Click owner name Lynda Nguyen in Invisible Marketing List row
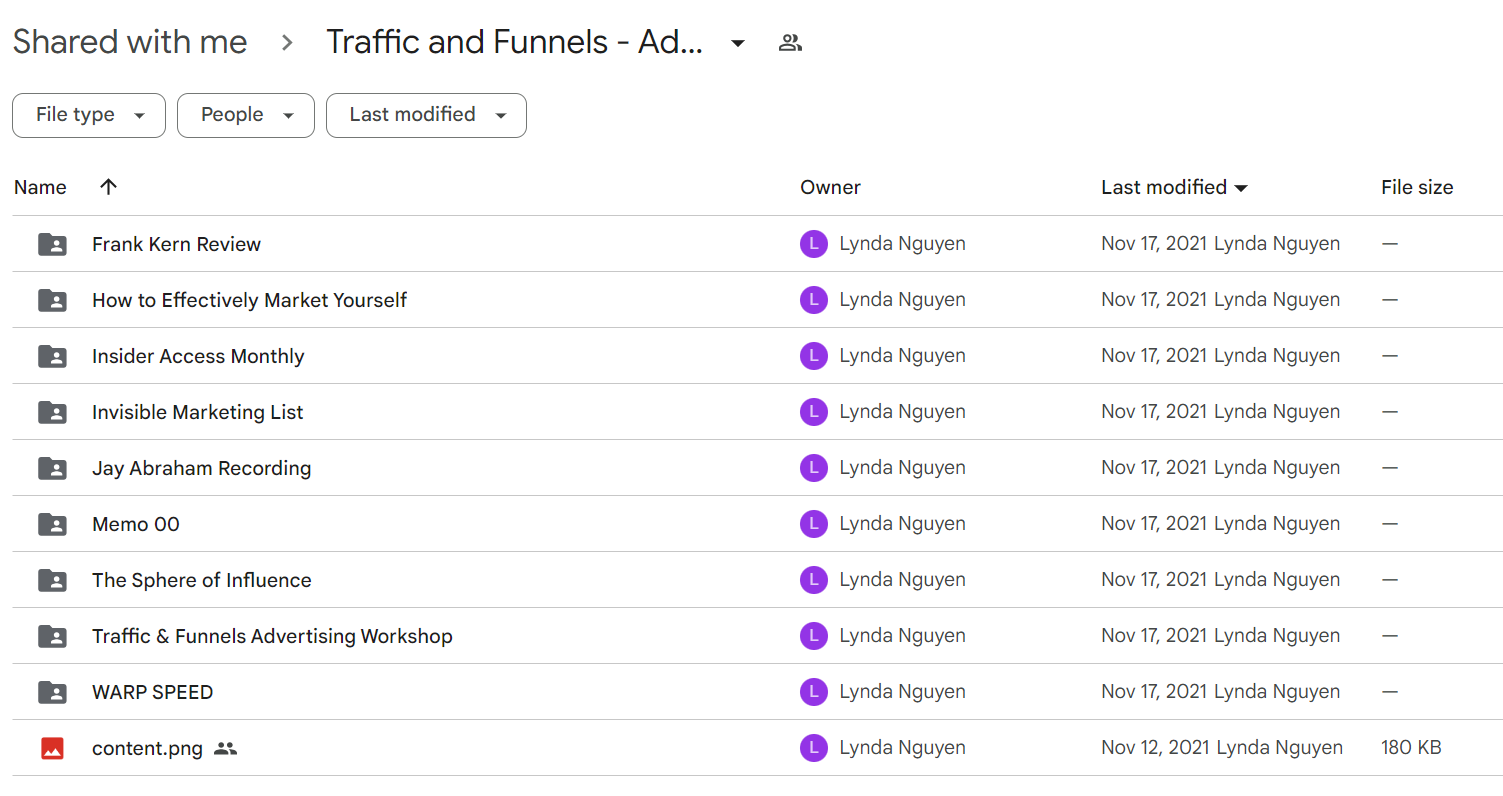 pos(902,412)
